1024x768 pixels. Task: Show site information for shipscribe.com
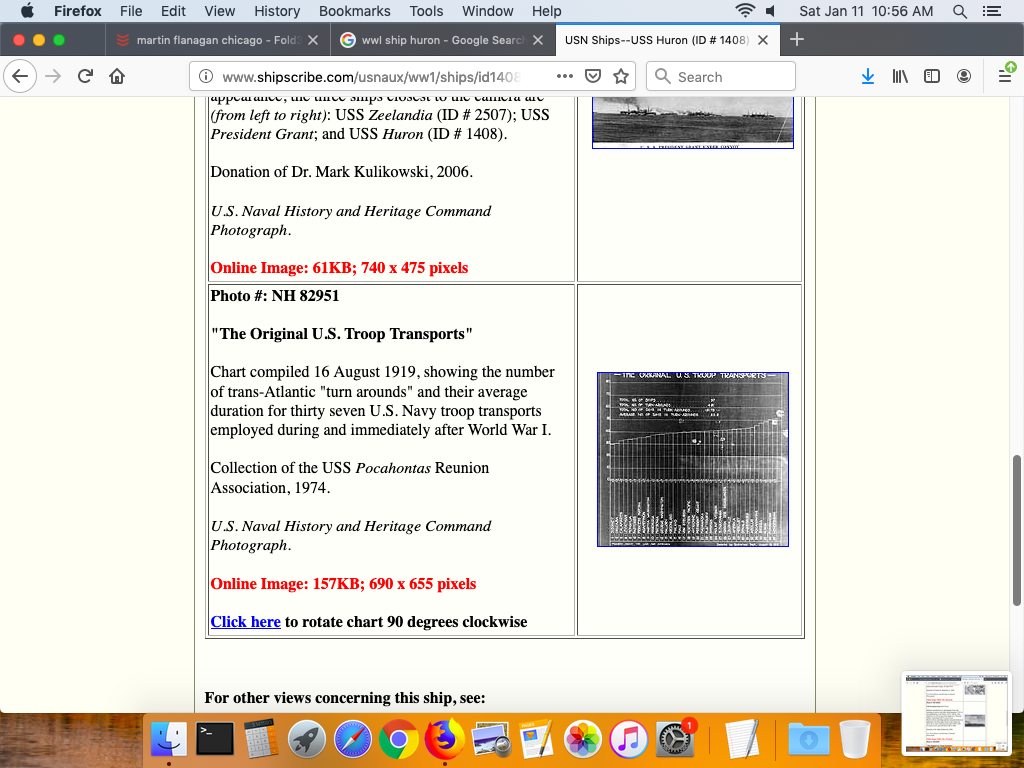[206, 77]
